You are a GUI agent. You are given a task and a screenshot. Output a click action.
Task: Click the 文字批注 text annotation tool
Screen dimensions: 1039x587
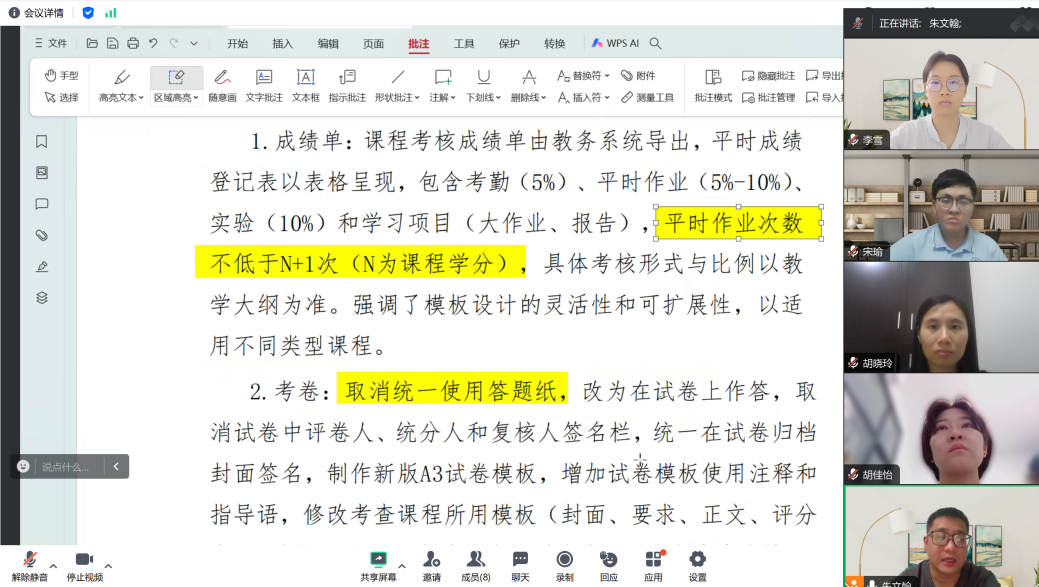264,85
